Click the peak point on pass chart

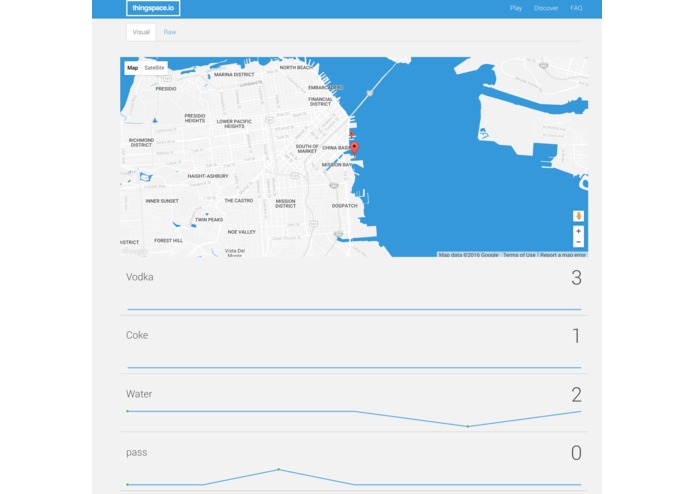click(278, 469)
